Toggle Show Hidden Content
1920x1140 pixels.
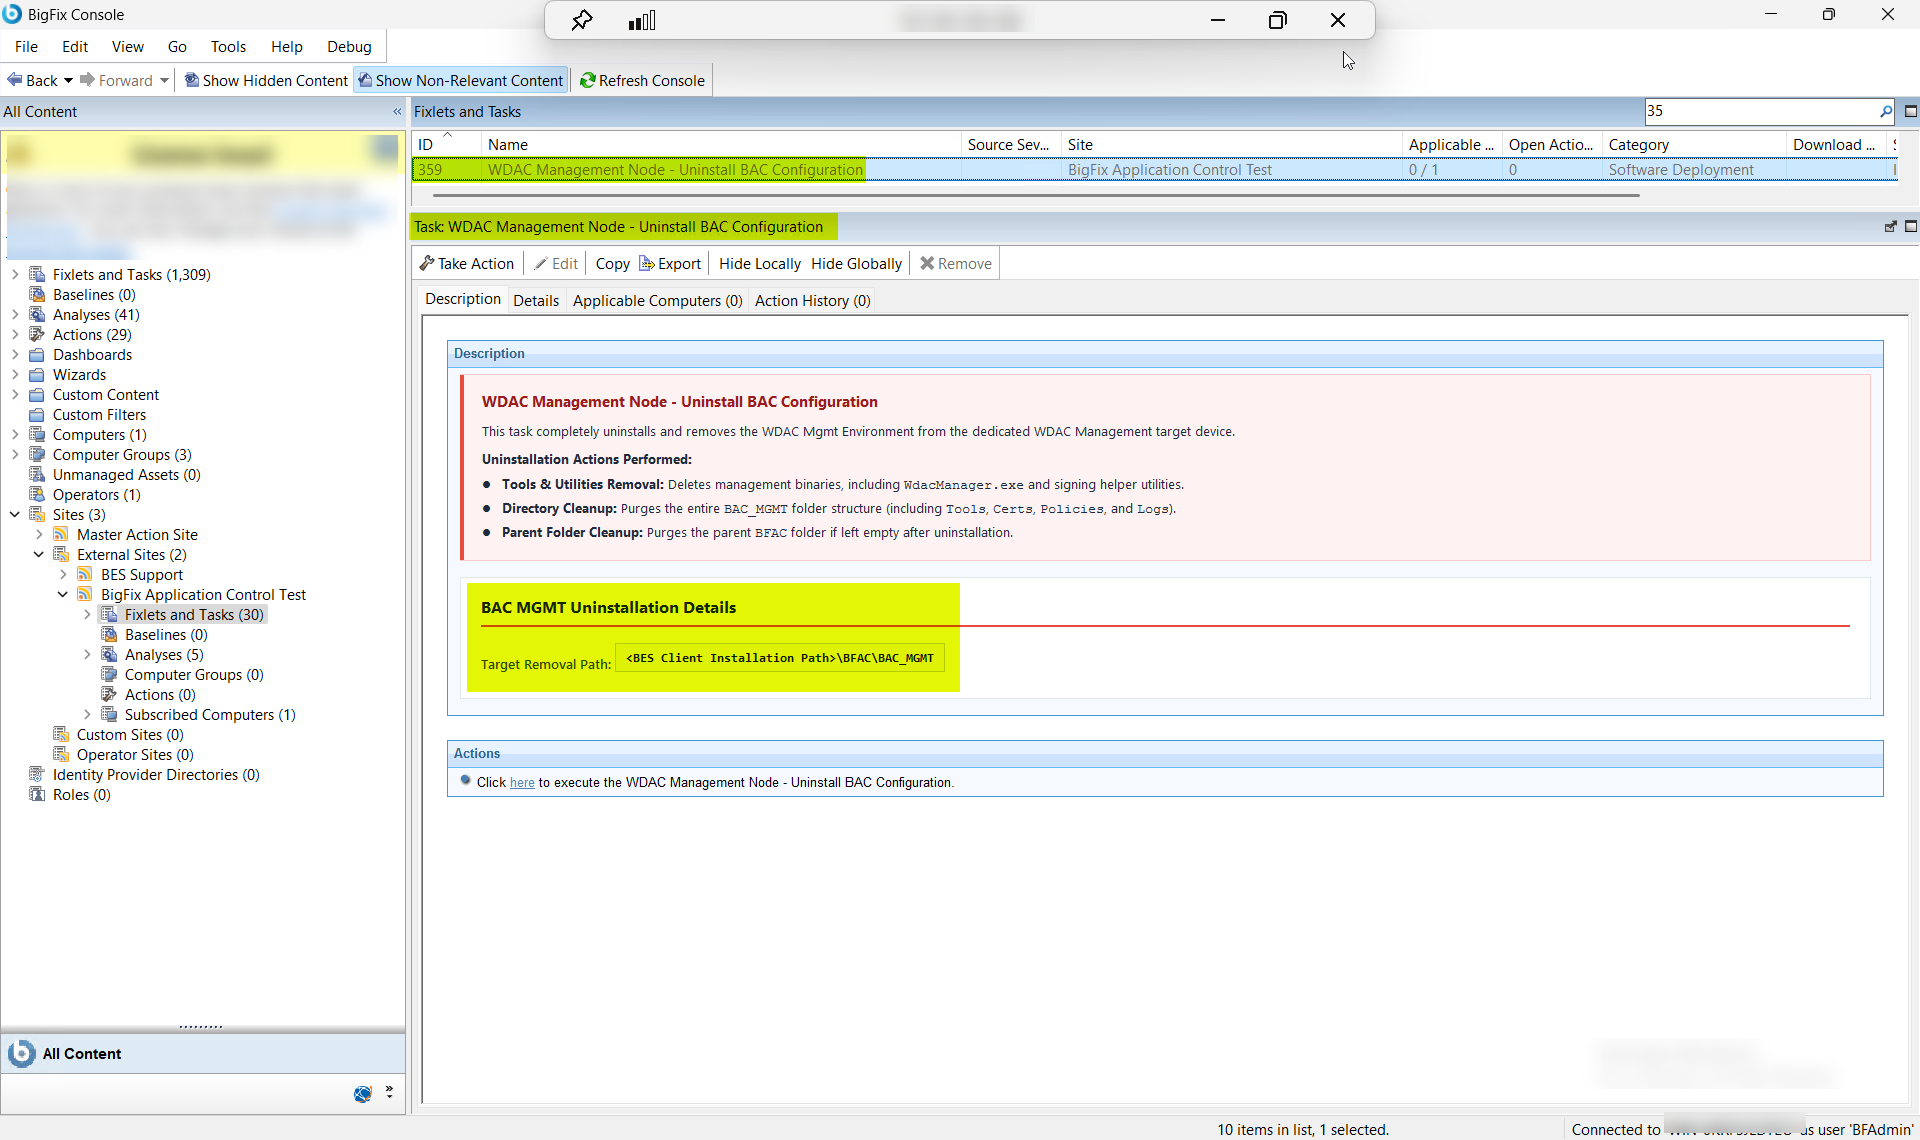click(x=266, y=80)
